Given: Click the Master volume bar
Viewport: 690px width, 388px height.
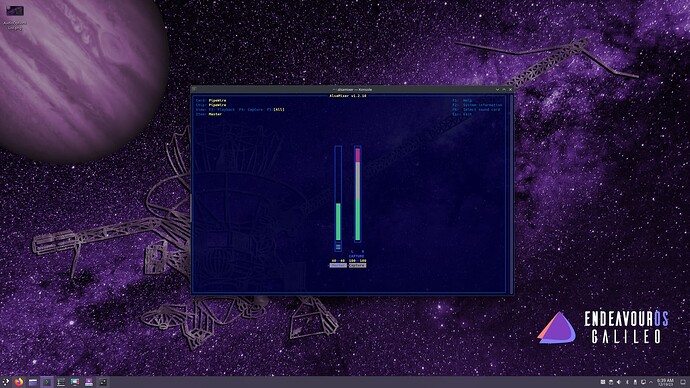Looking at the screenshot, I should point(338,194).
